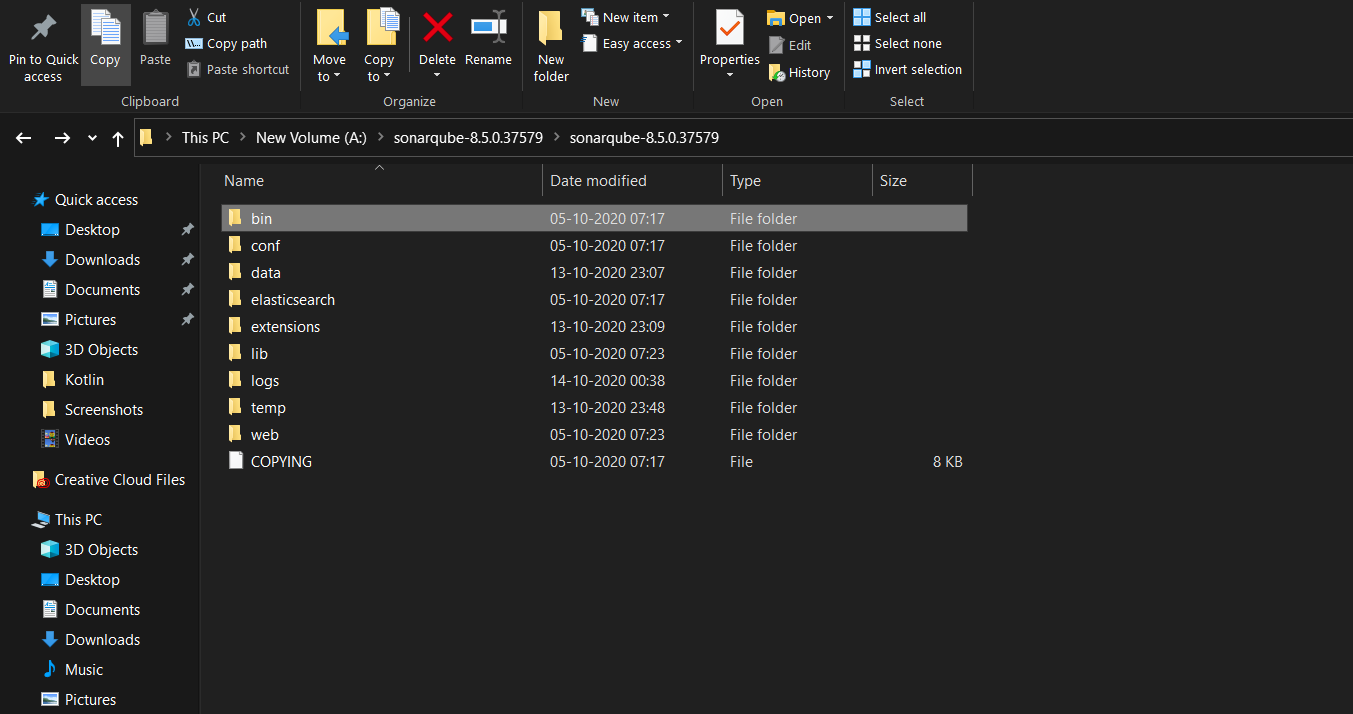Go forward with the right arrow
This screenshot has width=1353, height=714.
tap(62, 138)
